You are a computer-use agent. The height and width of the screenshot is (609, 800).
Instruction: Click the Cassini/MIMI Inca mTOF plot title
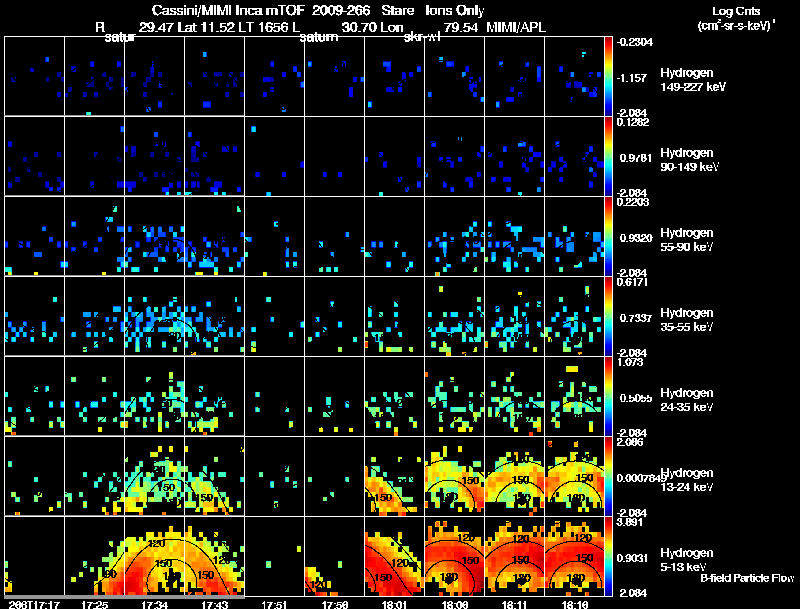point(318,10)
